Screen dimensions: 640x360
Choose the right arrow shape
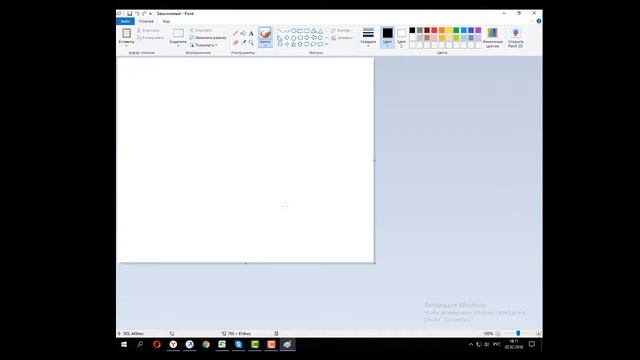point(307,38)
